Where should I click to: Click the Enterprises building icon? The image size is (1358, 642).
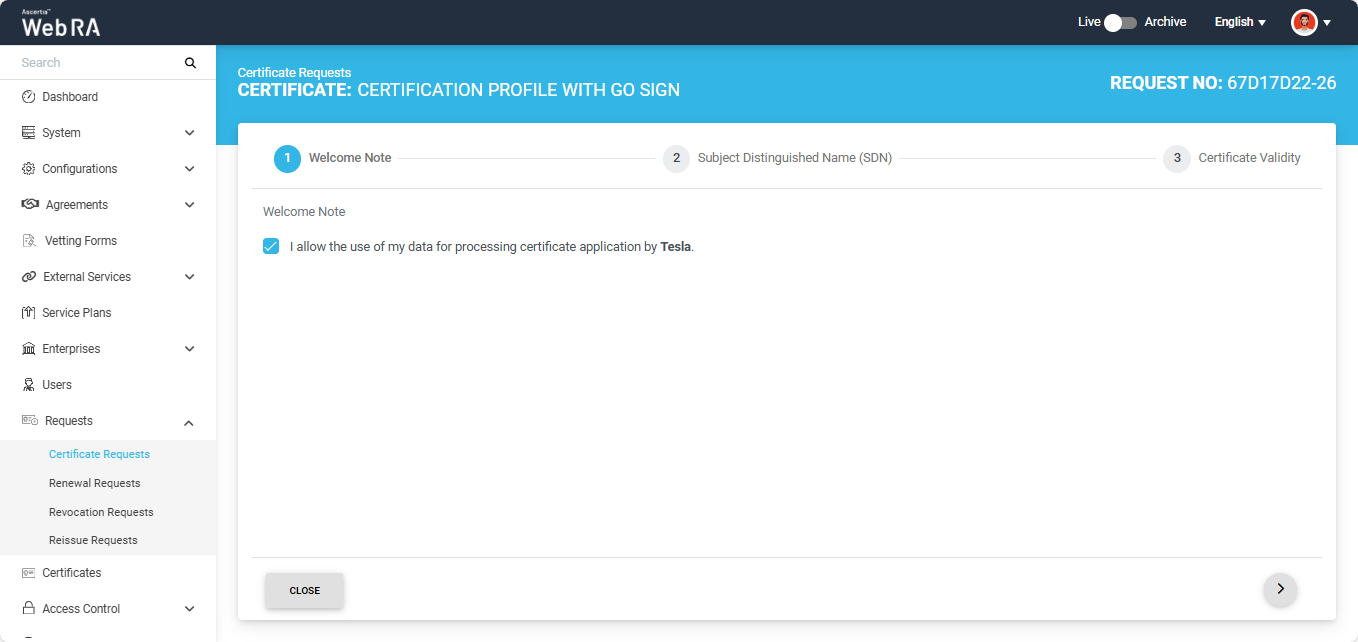click(28, 349)
